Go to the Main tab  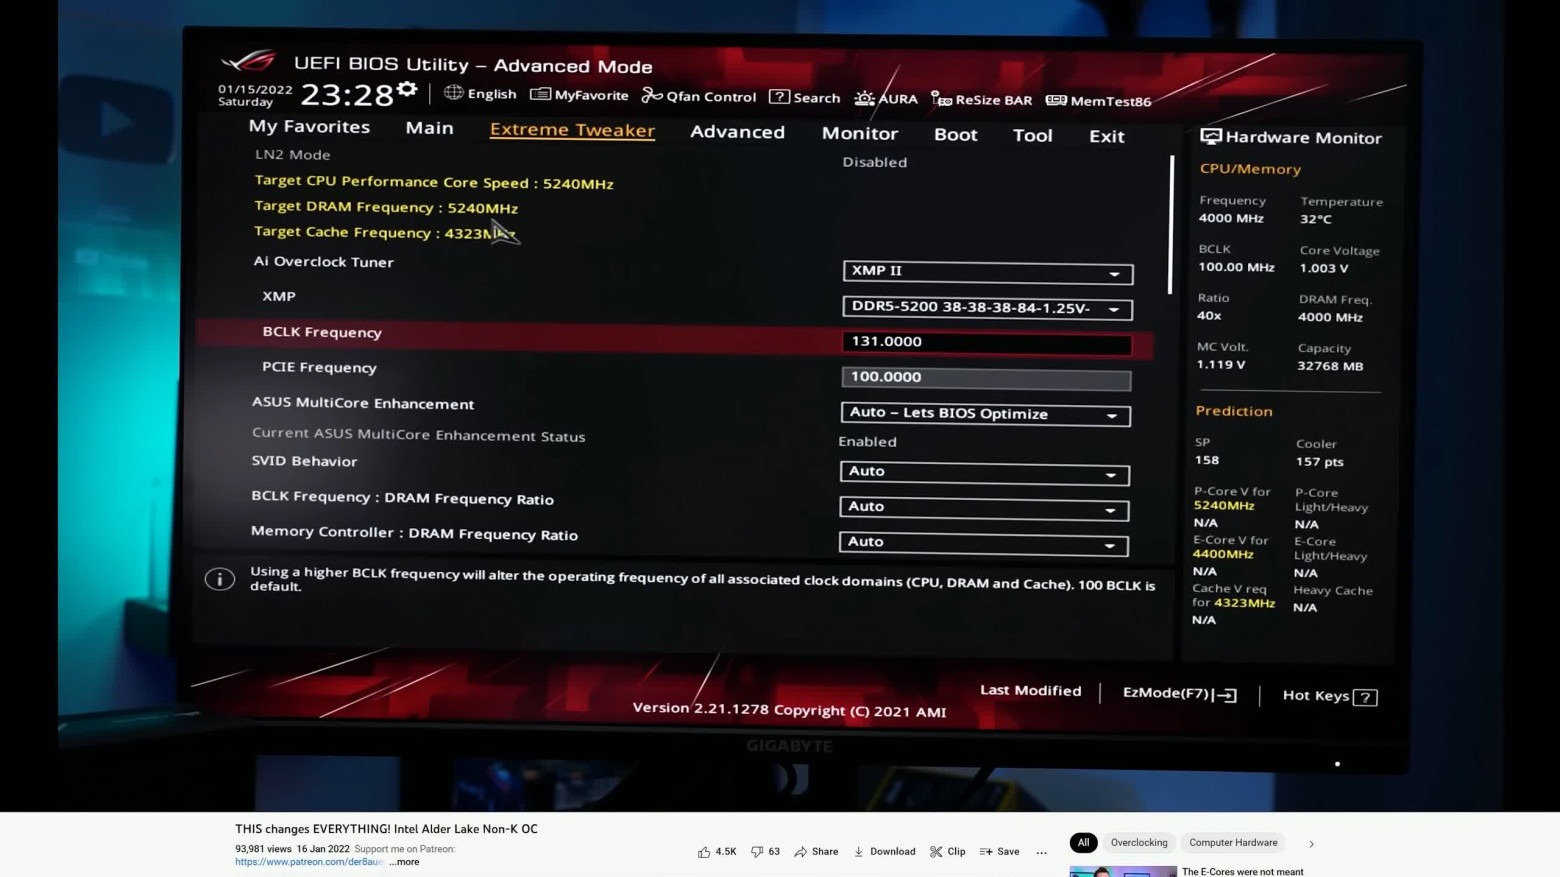(x=429, y=128)
